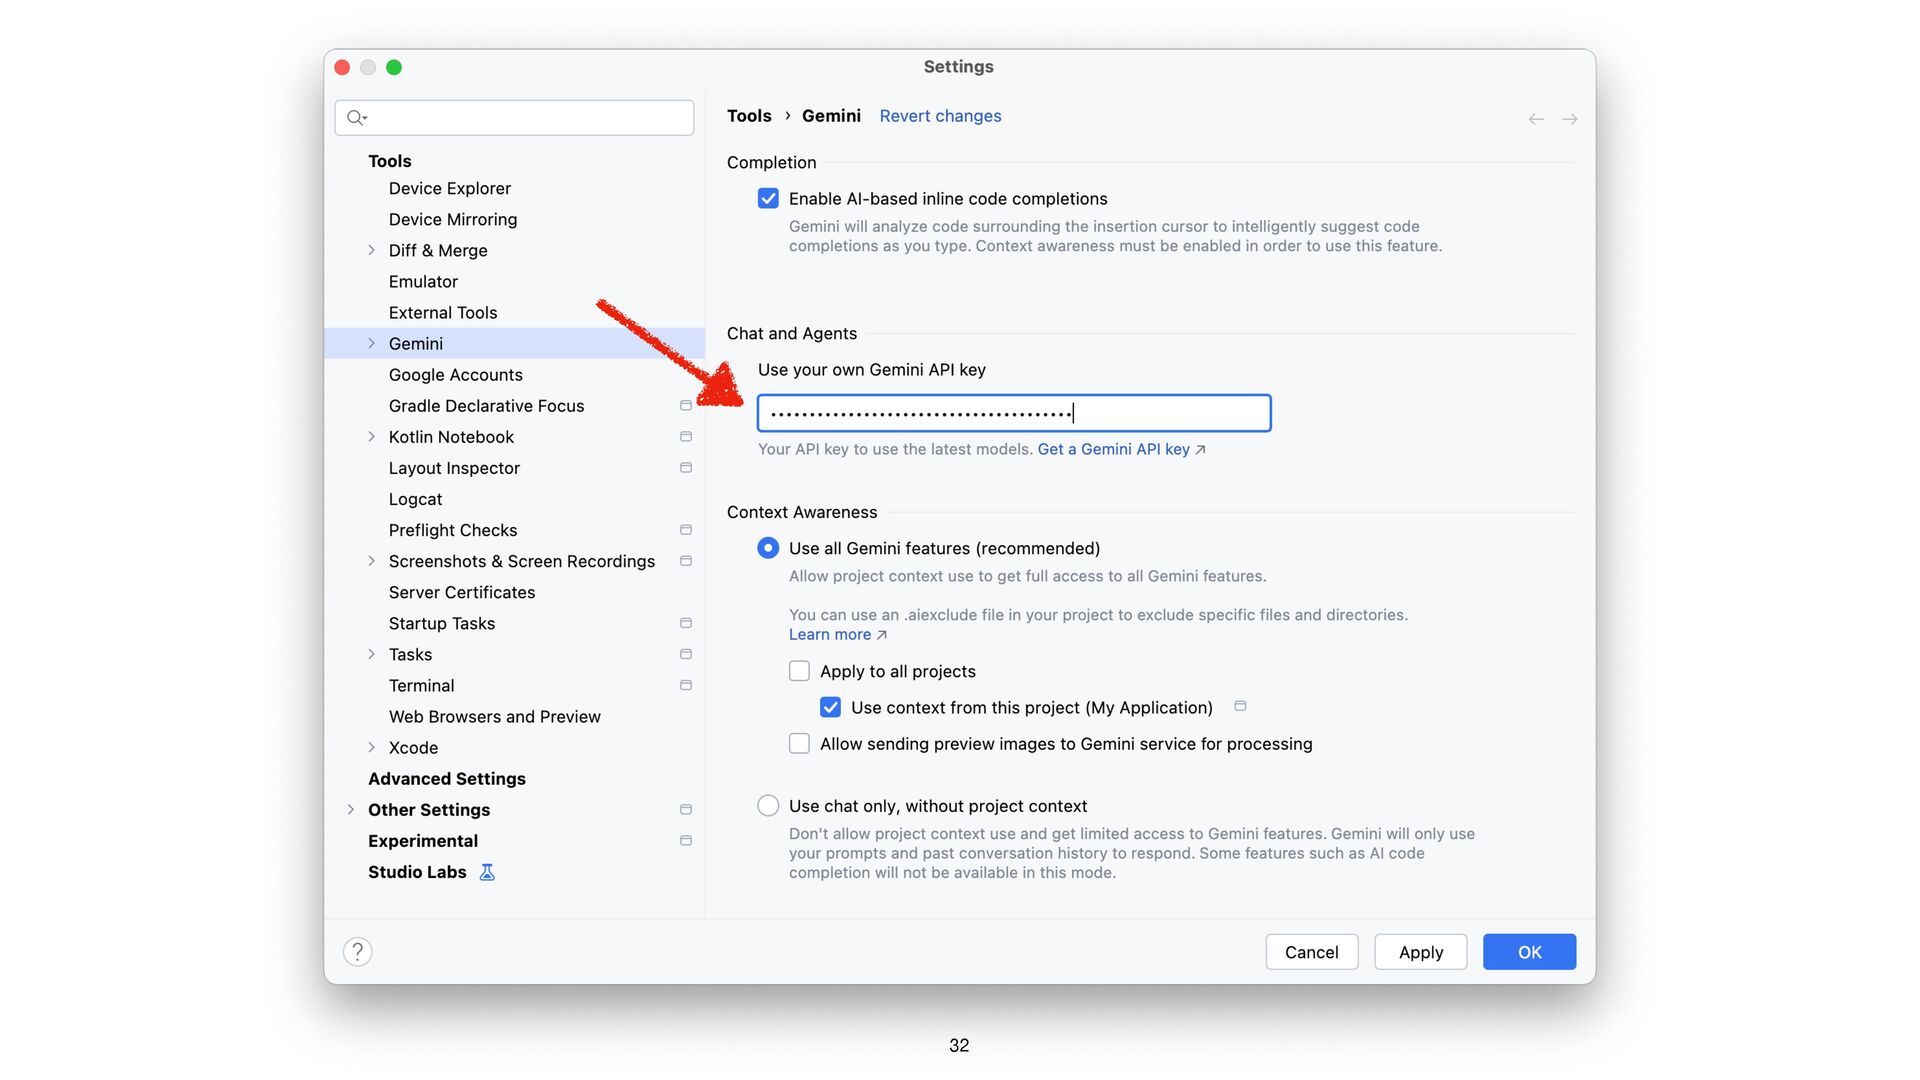Select Preflight Checks row

[514, 530]
